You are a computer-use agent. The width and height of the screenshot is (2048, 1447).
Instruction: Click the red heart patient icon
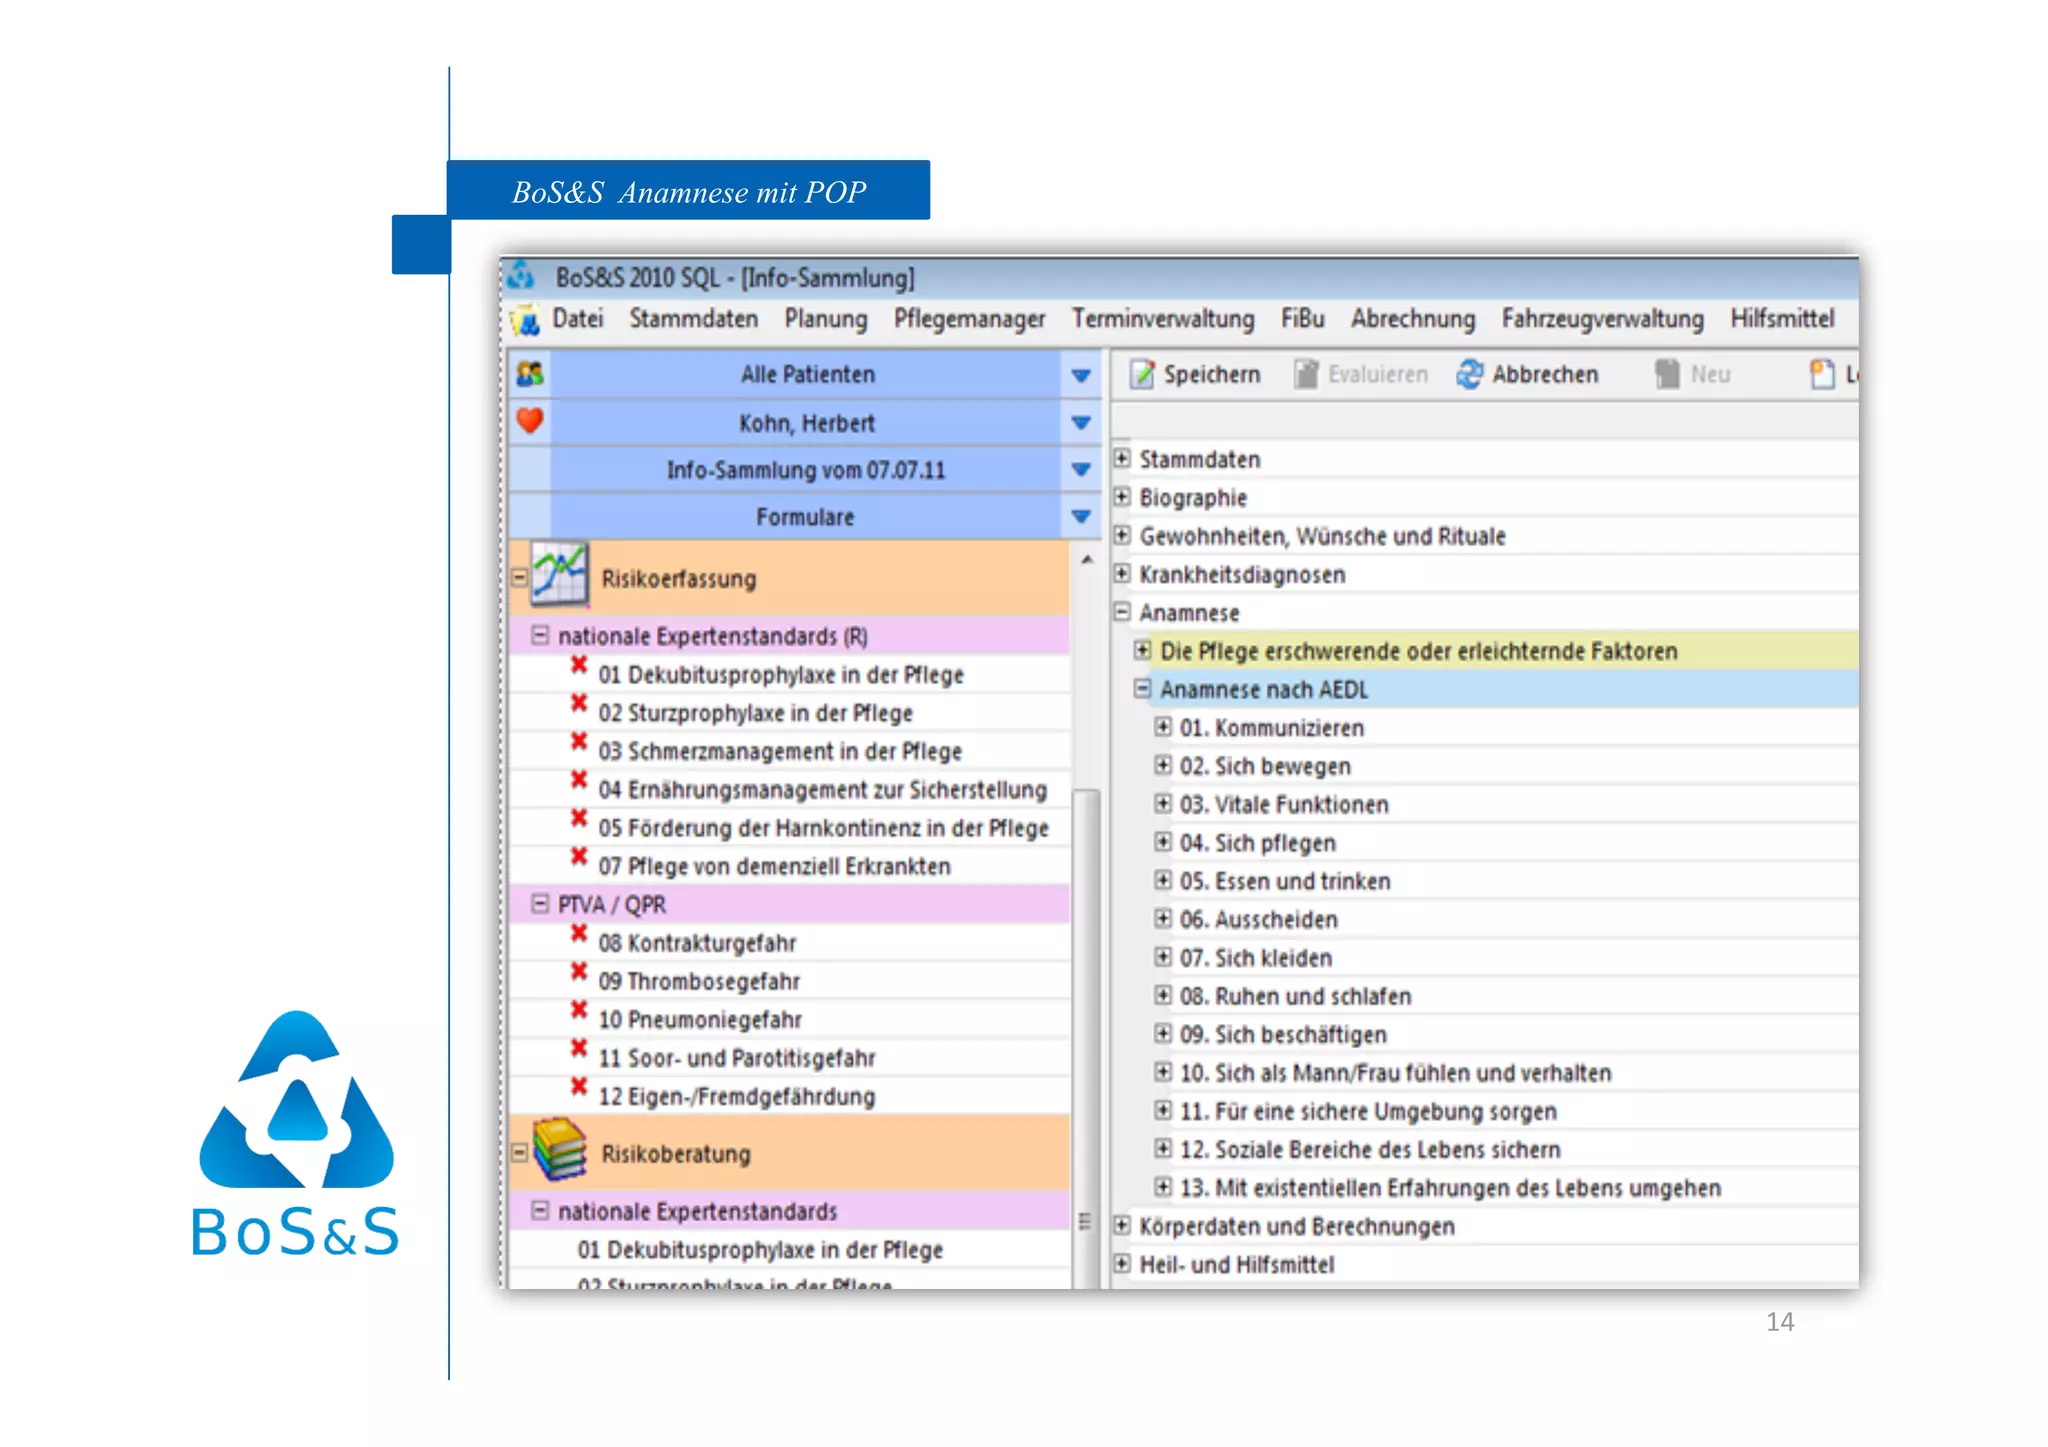tap(530, 421)
